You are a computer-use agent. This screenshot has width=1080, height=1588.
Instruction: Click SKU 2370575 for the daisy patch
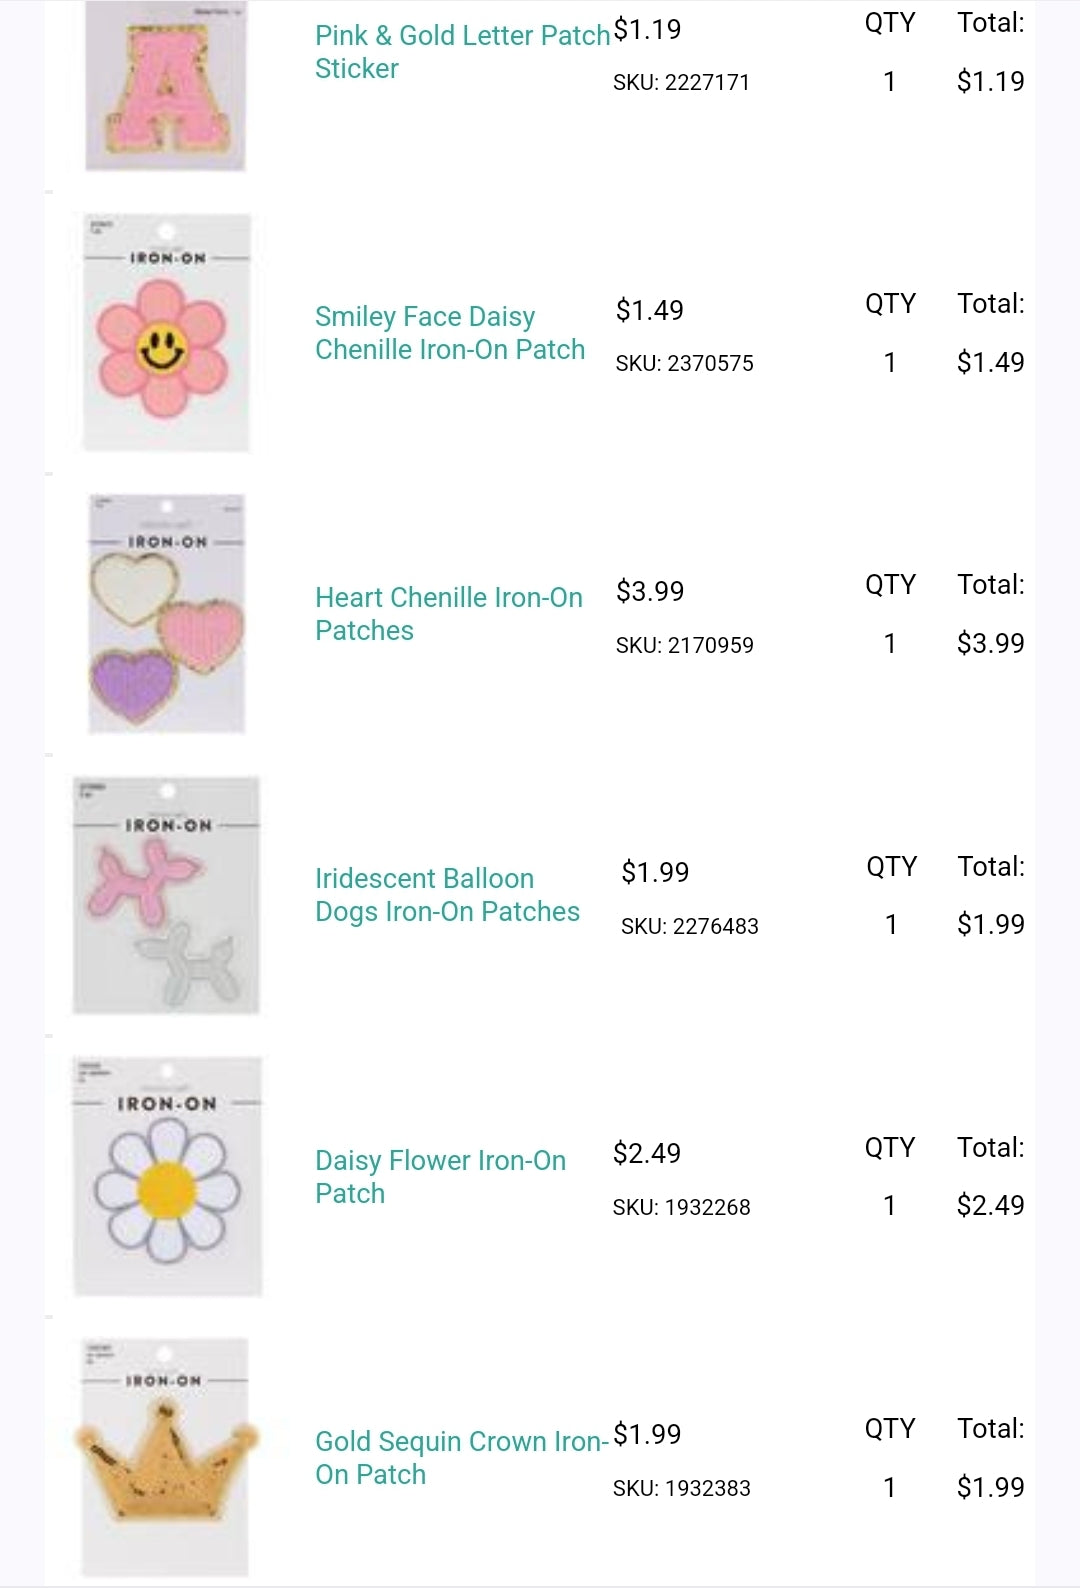click(684, 363)
